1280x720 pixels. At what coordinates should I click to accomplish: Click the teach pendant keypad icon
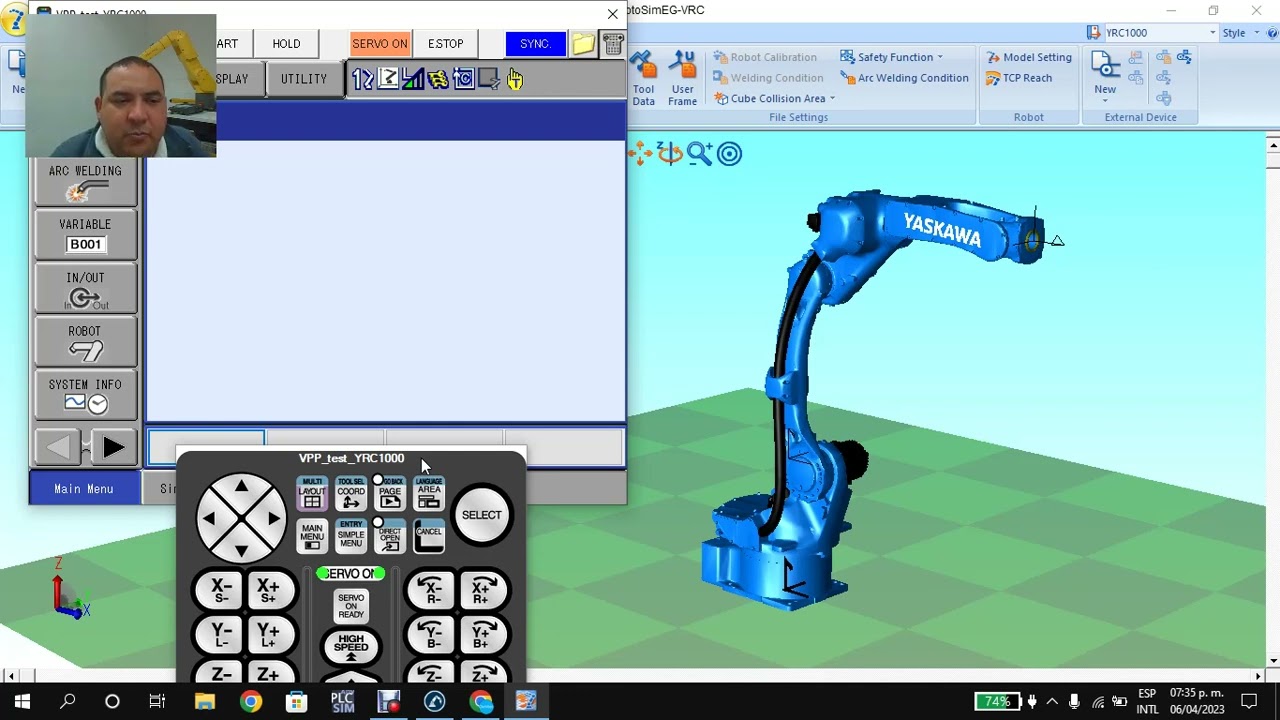[613, 44]
